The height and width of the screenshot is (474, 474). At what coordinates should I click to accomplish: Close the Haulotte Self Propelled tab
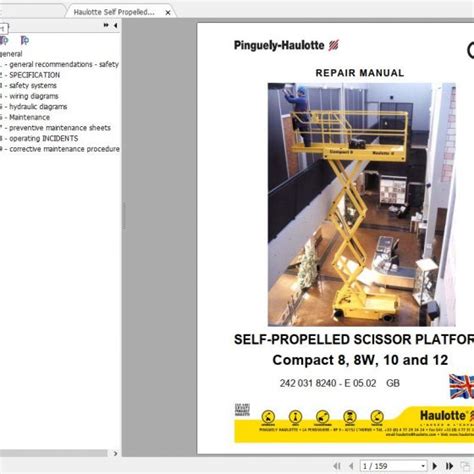(168, 13)
